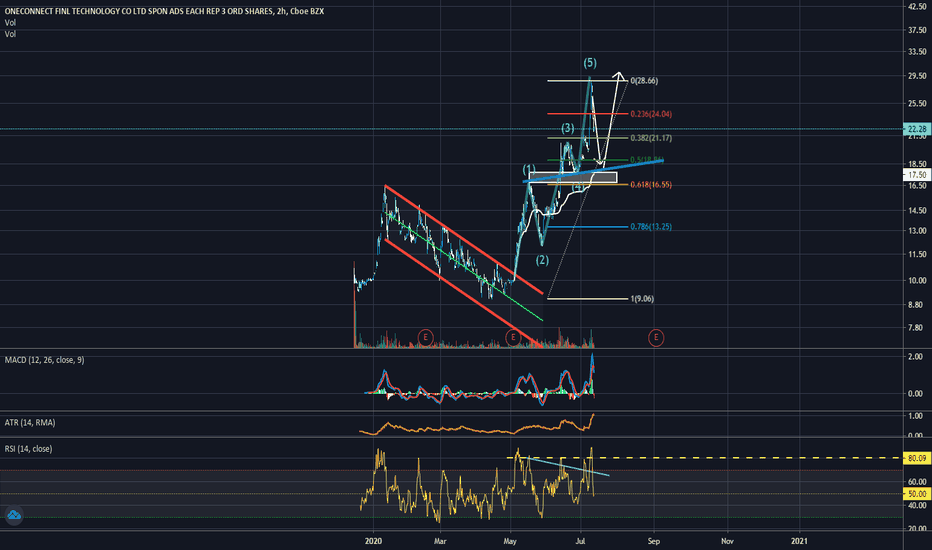The height and width of the screenshot is (550, 932).
Task: Click the earnings E marker above Mar
Action: pos(425,338)
